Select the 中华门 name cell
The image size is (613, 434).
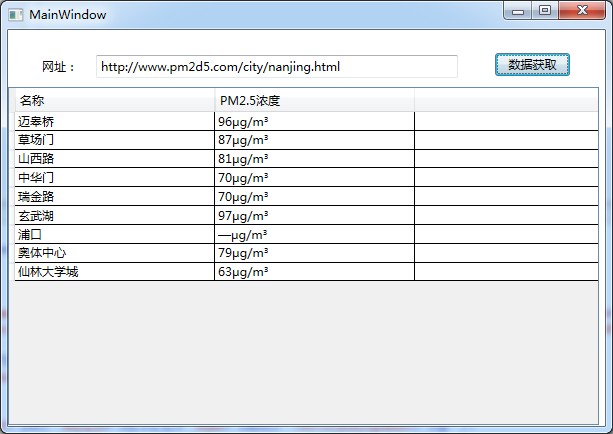point(115,178)
